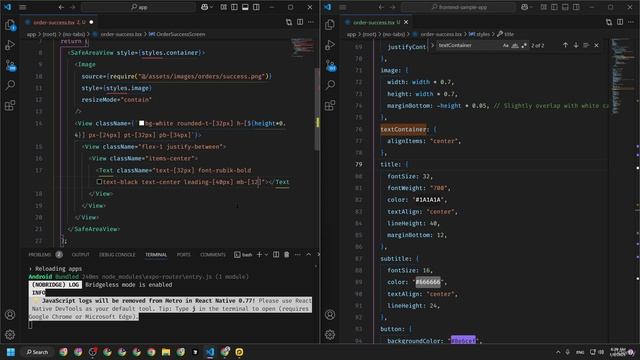The image size is (640, 360).
Task: Switch to Debug Console tab
Action: click(x=117, y=254)
